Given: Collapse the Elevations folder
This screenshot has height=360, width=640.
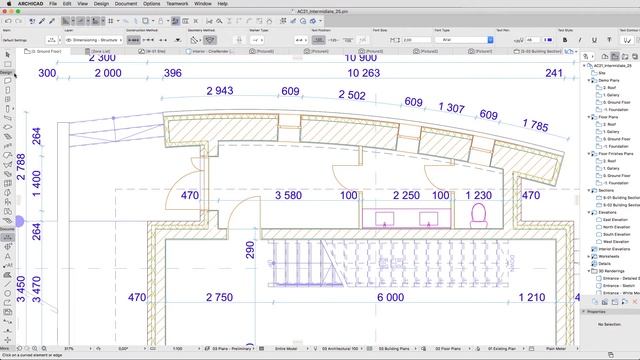Looking at the screenshot, I should tap(589, 213).
